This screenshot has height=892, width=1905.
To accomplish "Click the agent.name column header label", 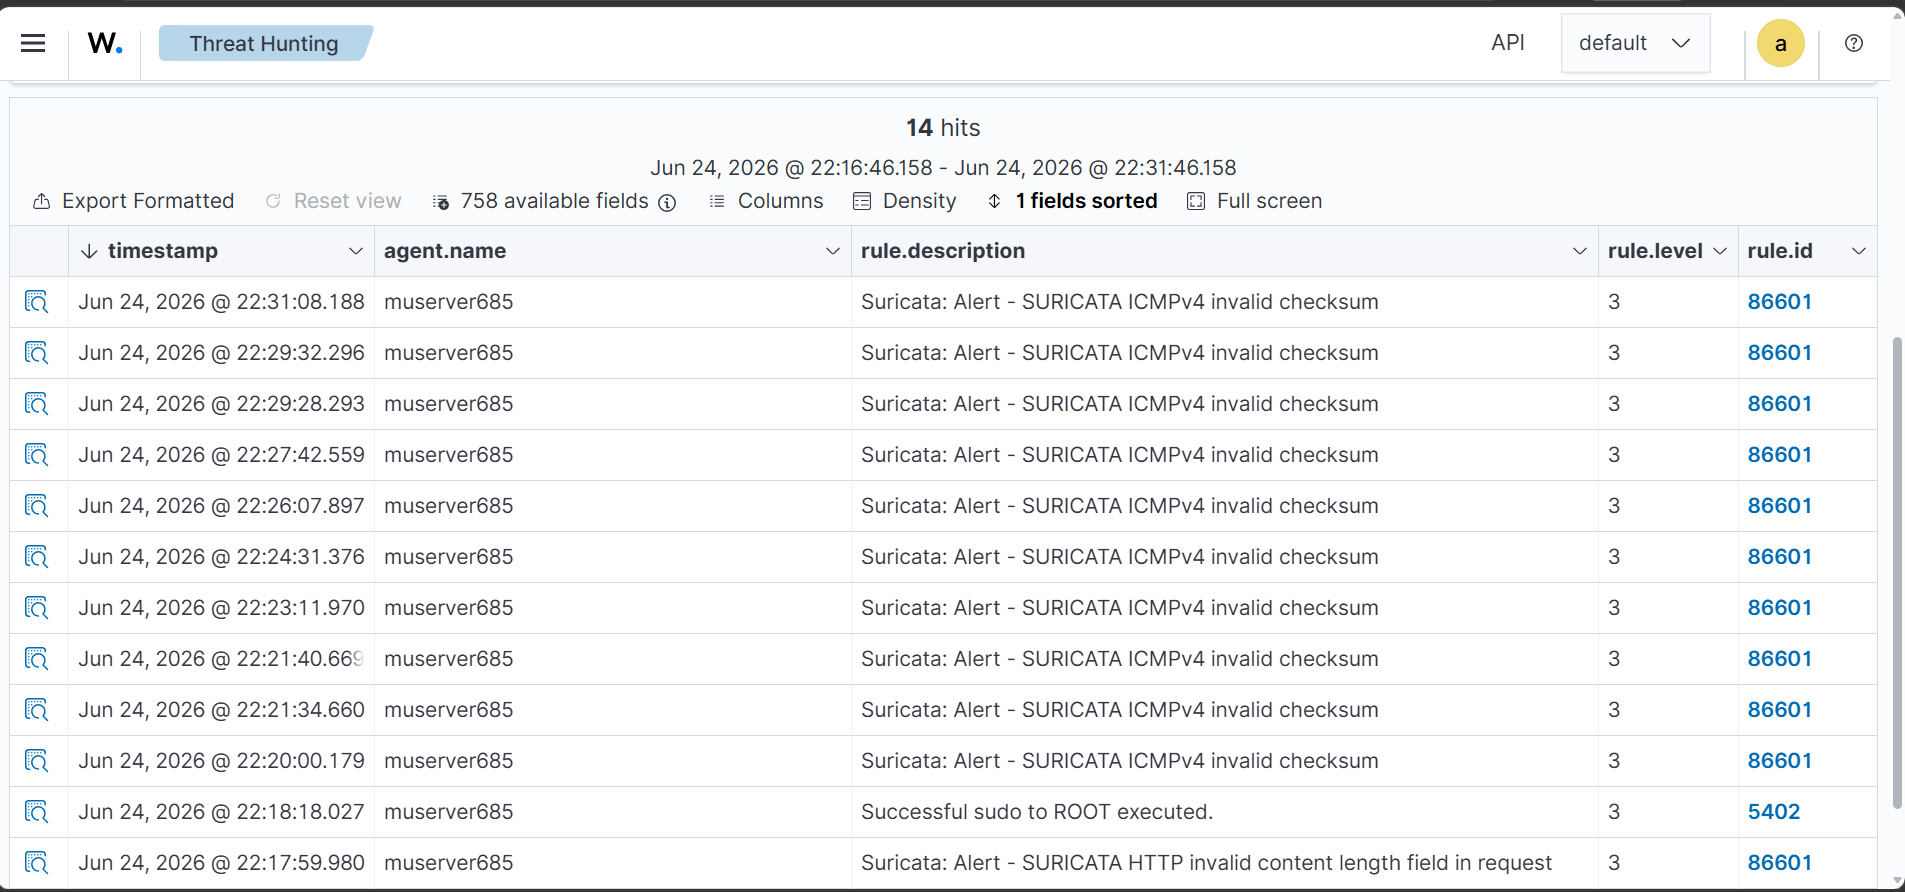I will pyautogui.click(x=445, y=251).
